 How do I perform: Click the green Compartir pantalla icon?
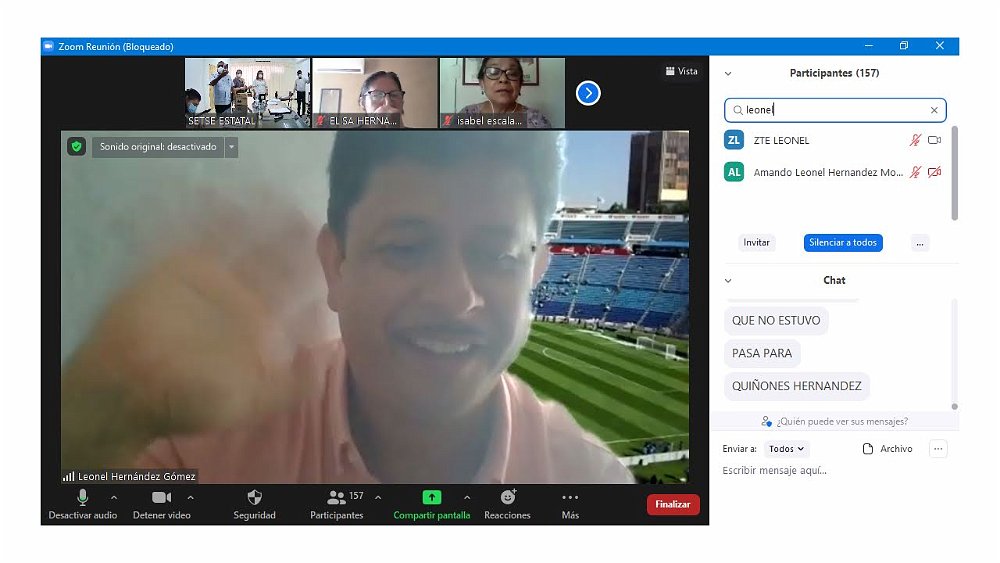coord(431,498)
